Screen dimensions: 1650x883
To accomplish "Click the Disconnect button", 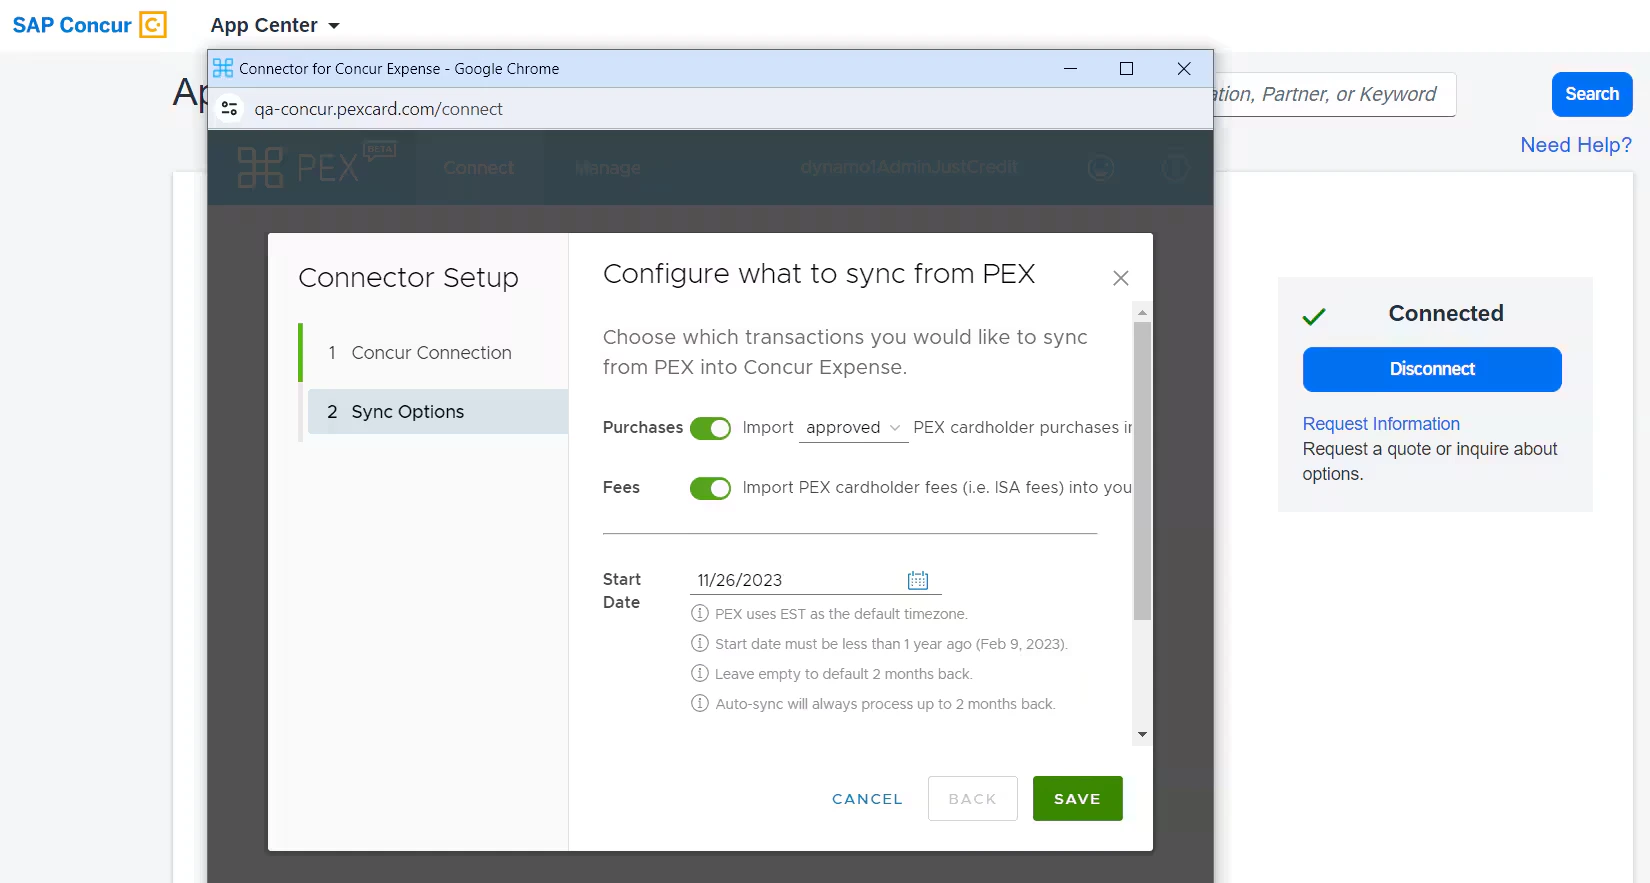I will coord(1432,369).
